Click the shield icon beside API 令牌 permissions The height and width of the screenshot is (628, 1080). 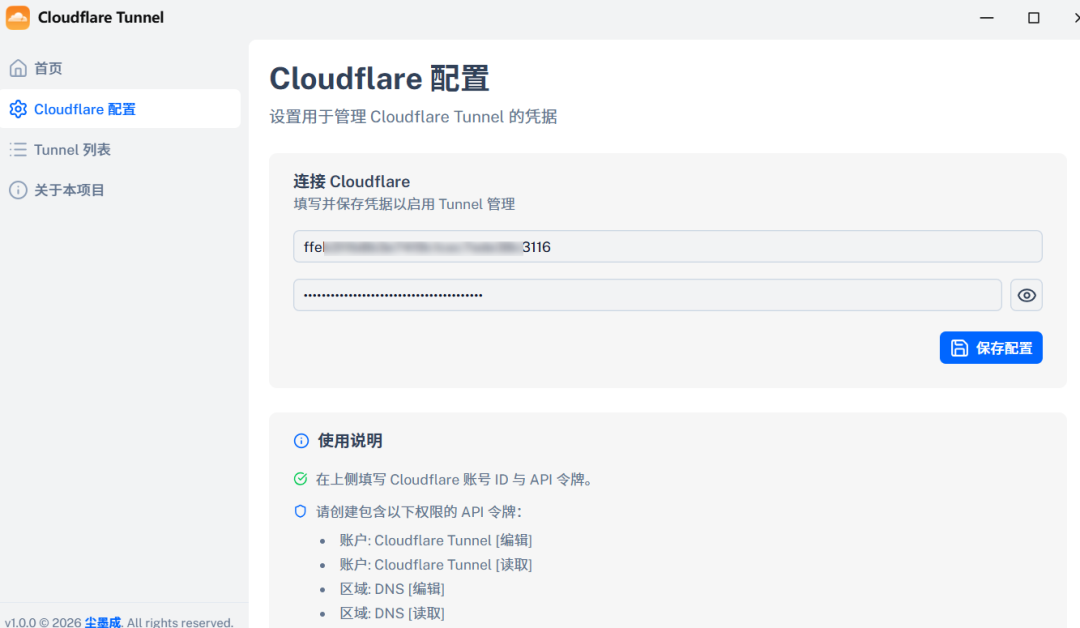click(300, 511)
